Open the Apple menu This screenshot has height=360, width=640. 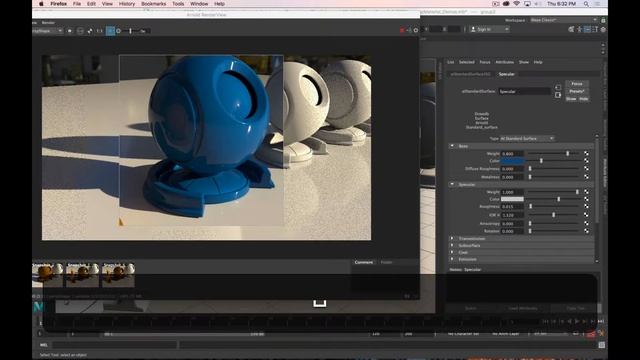click(x=41, y=4)
